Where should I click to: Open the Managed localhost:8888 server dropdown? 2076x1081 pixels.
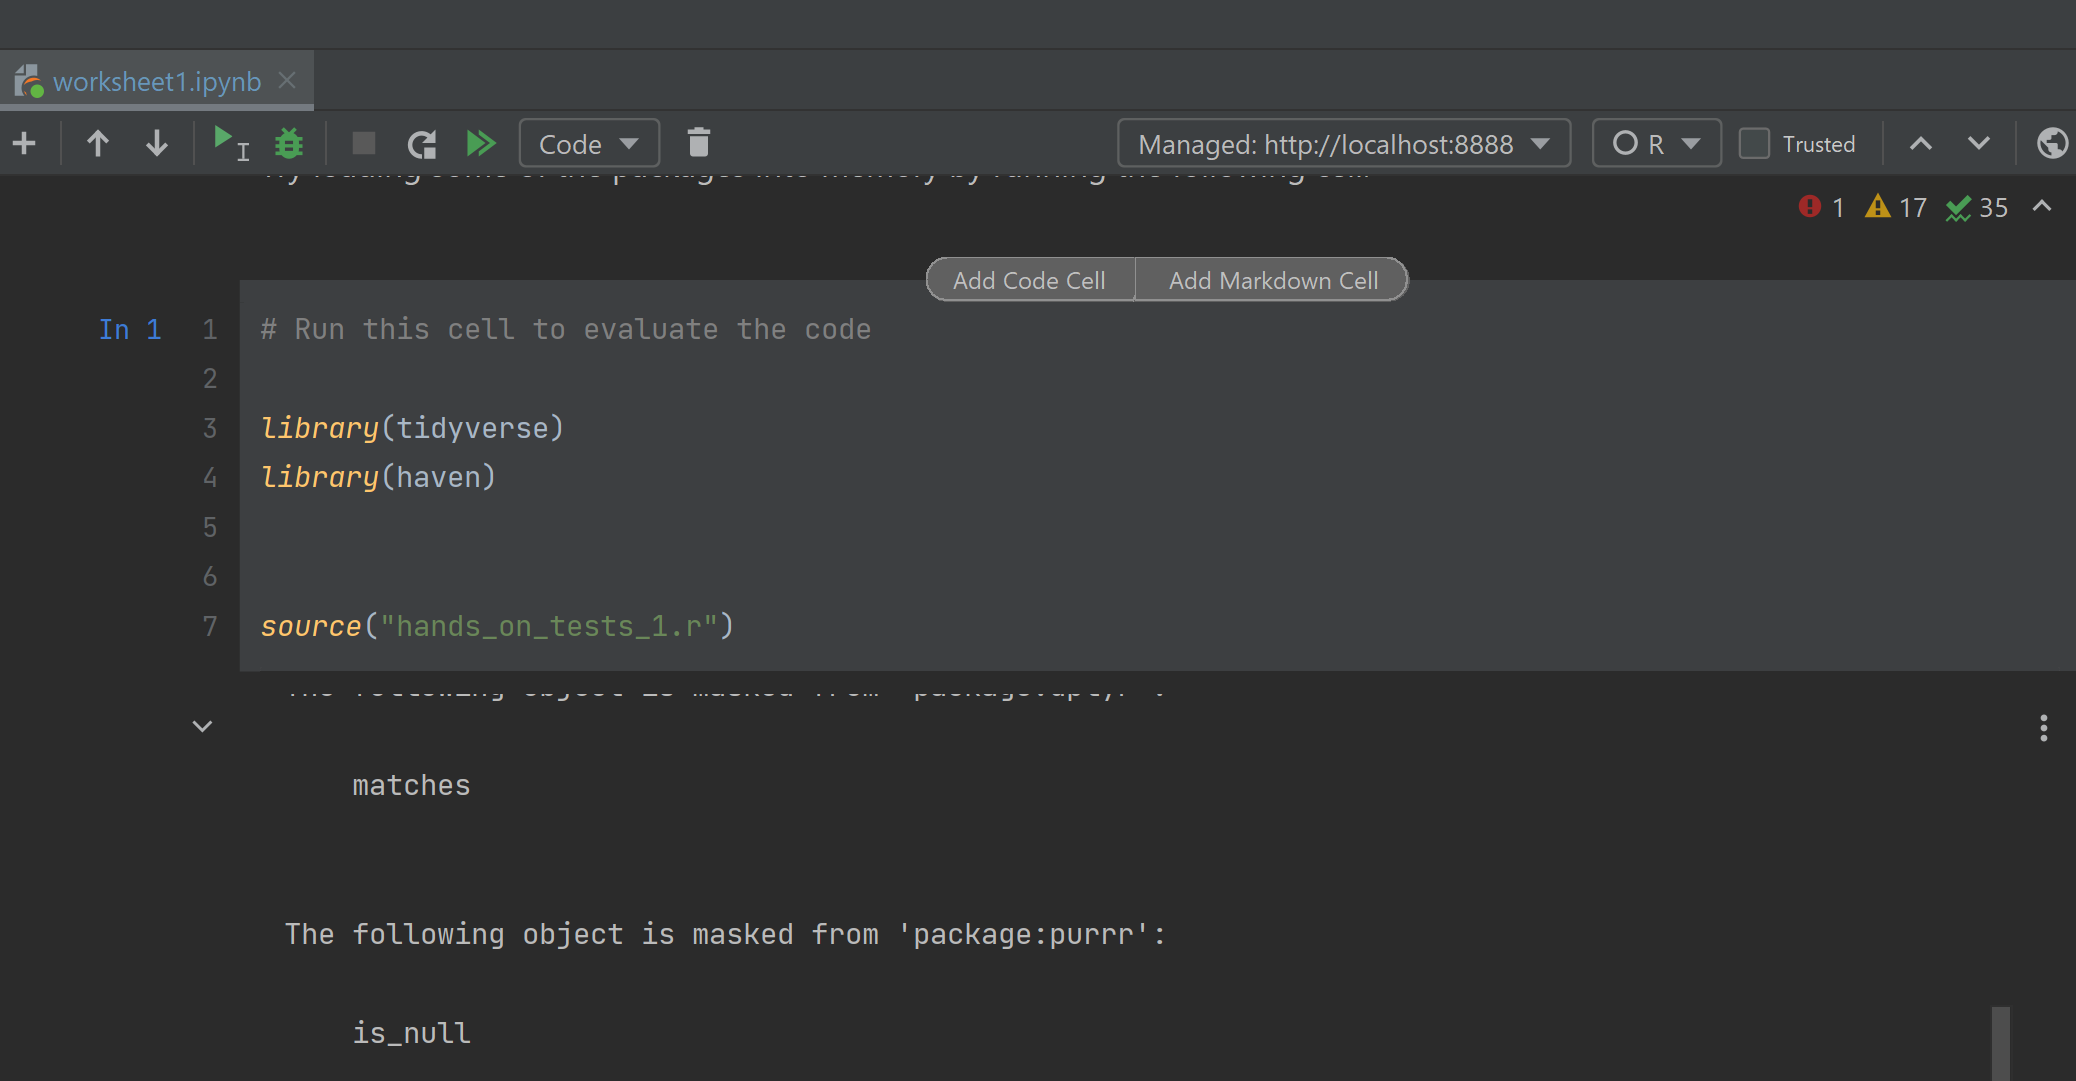(x=1343, y=144)
